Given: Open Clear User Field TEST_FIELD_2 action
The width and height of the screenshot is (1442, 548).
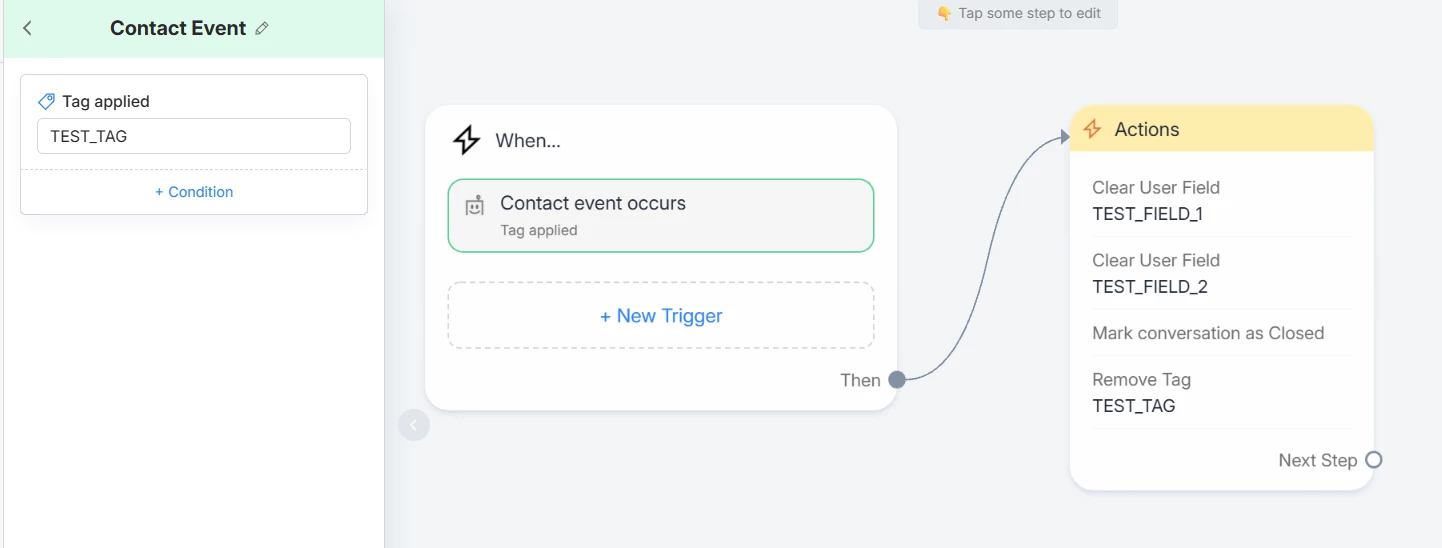Looking at the screenshot, I should 1221,273.
